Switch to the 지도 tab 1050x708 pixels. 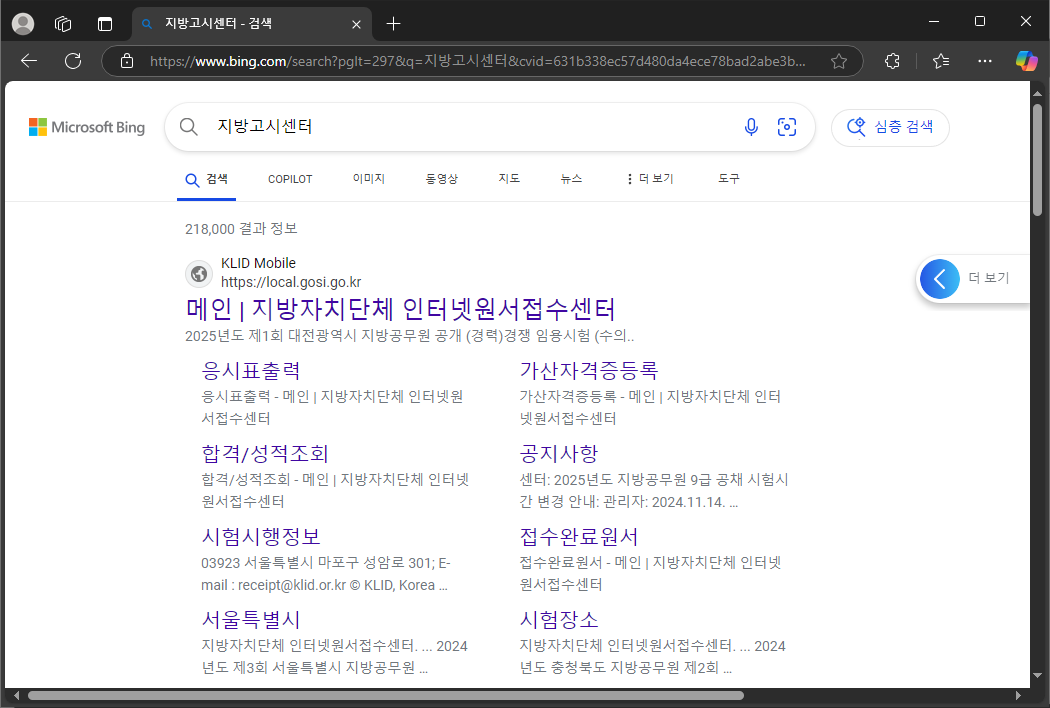pyautogui.click(x=509, y=179)
